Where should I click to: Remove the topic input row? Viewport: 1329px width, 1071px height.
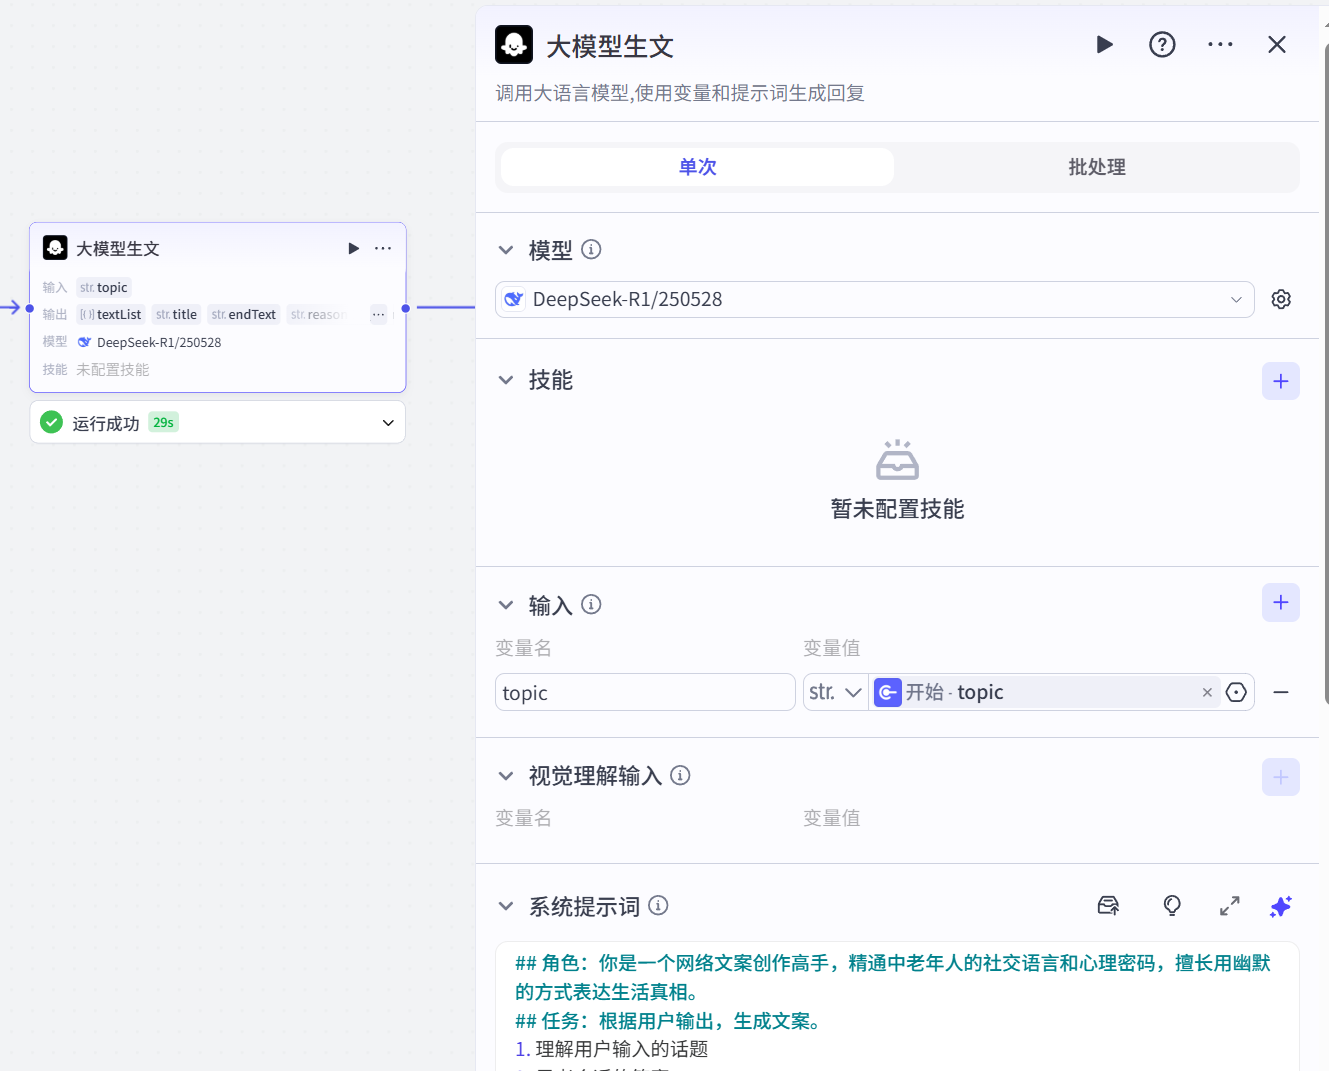click(1281, 692)
